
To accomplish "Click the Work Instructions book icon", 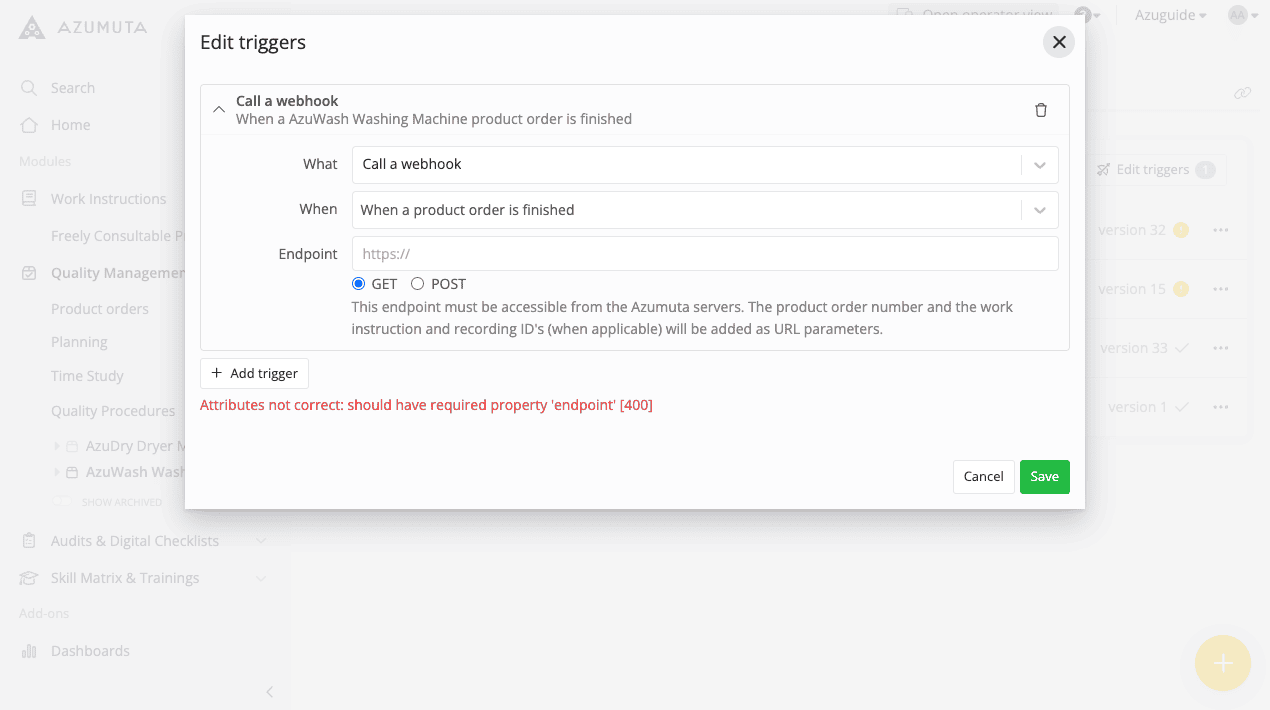I will (29, 199).
